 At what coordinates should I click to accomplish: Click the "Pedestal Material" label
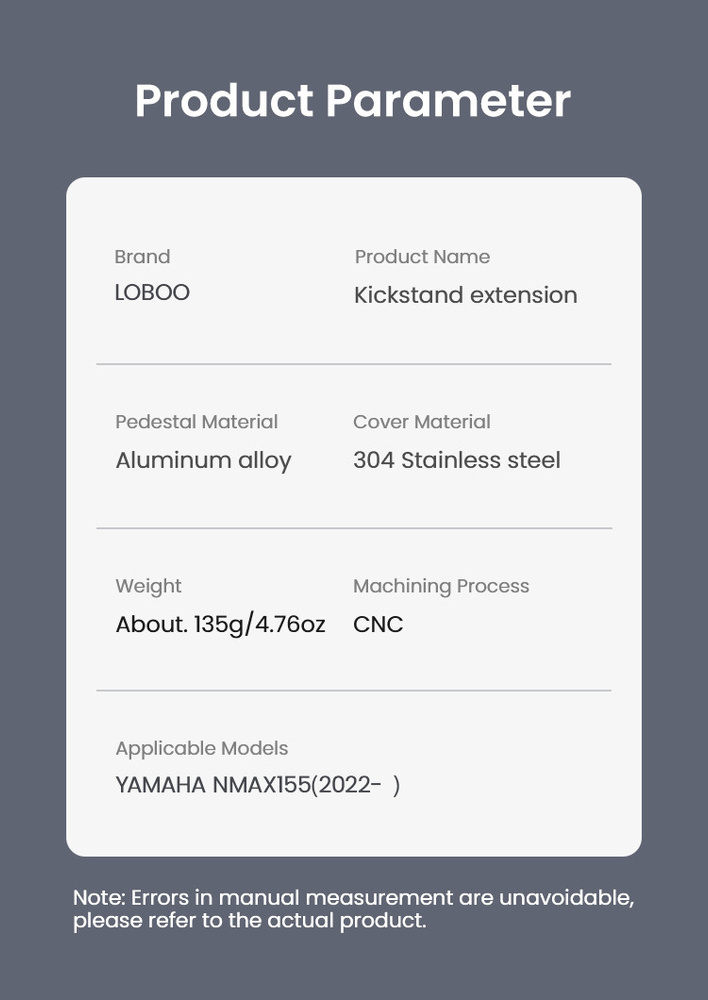pyautogui.click(x=196, y=422)
